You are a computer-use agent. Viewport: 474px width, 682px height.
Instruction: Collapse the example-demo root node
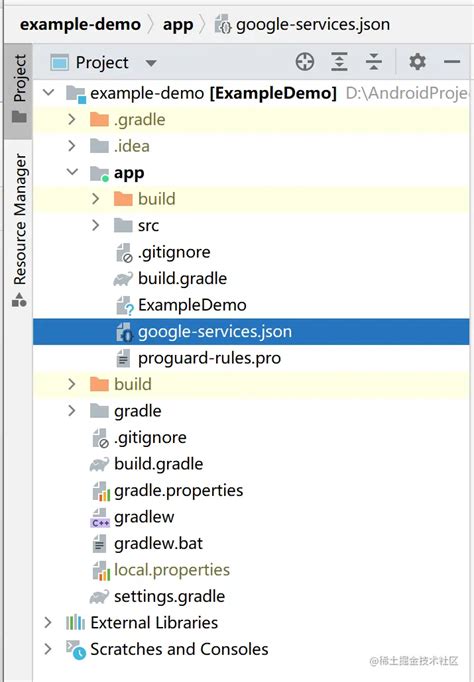click(x=48, y=93)
